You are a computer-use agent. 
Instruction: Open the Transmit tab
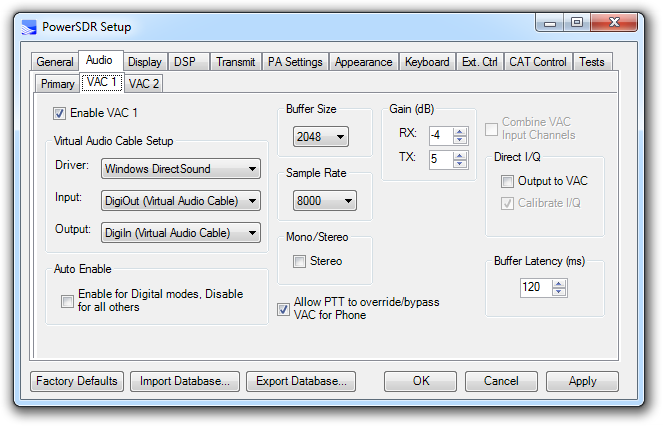click(x=236, y=62)
